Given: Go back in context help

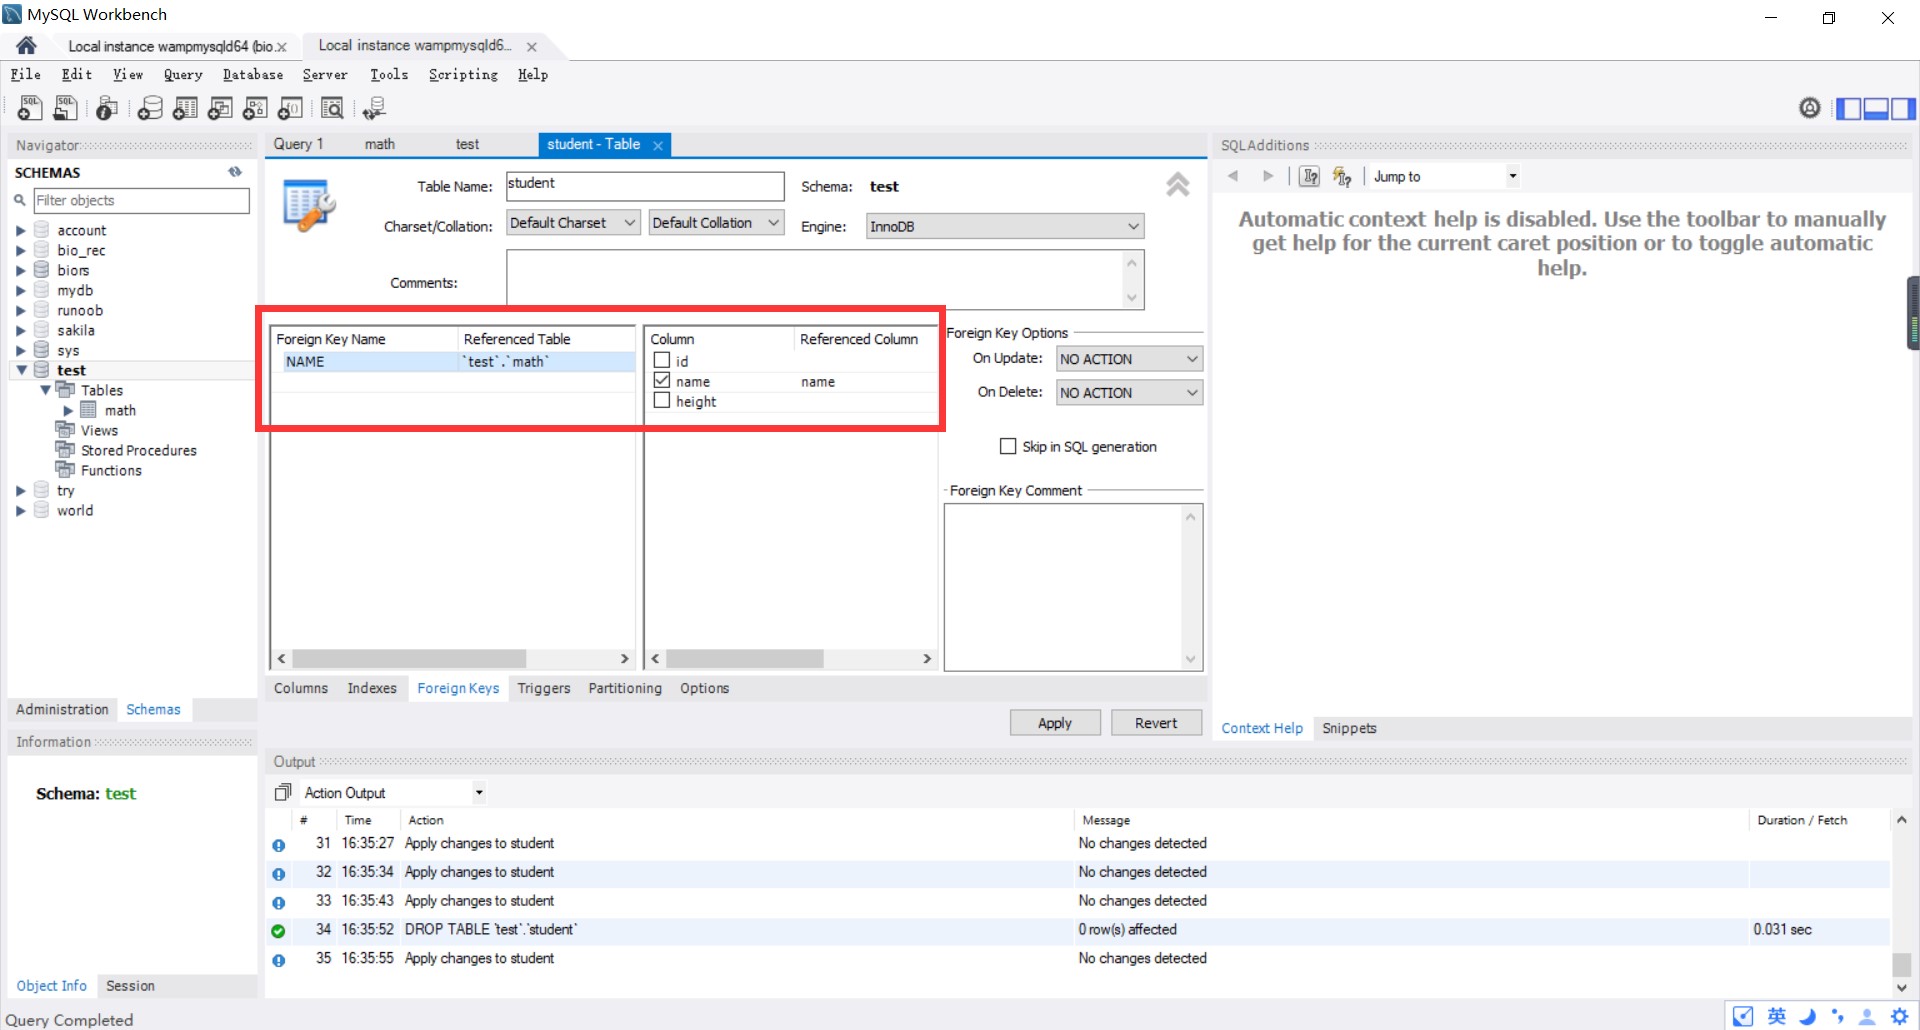Looking at the screenshot, I should pos(1233,176).
